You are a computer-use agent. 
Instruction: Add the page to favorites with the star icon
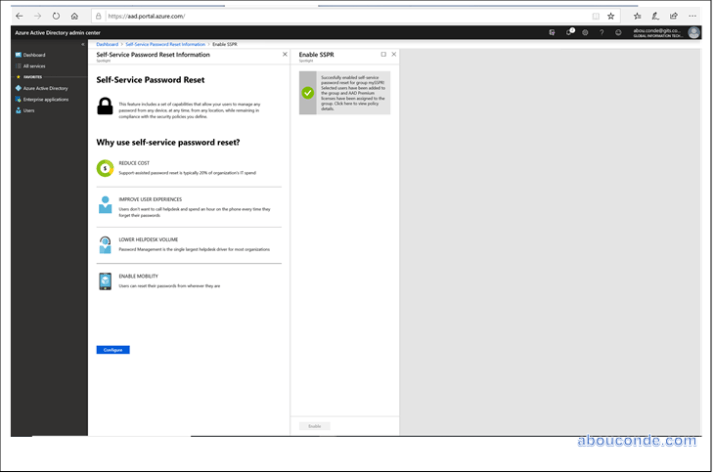(x=611, y=16)
